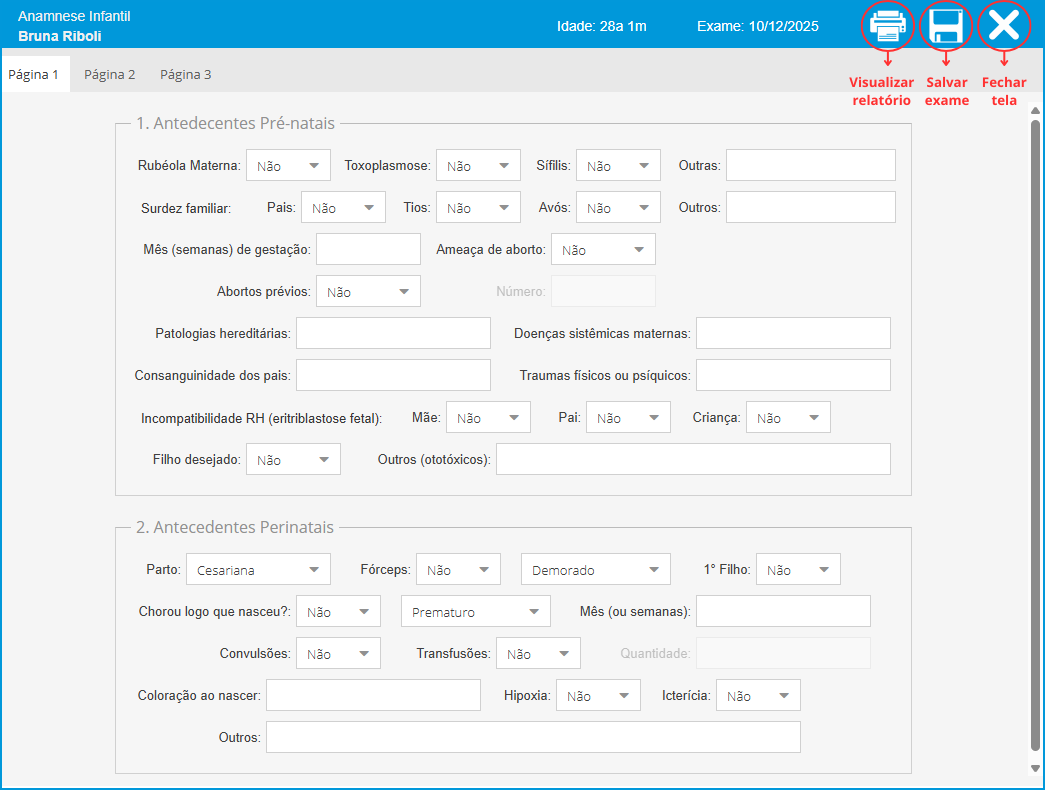Image resolution: width=1045 pixels, height=790 pixels.
Task: Open the Icterícia dropdown
Action: click(758, 696)
